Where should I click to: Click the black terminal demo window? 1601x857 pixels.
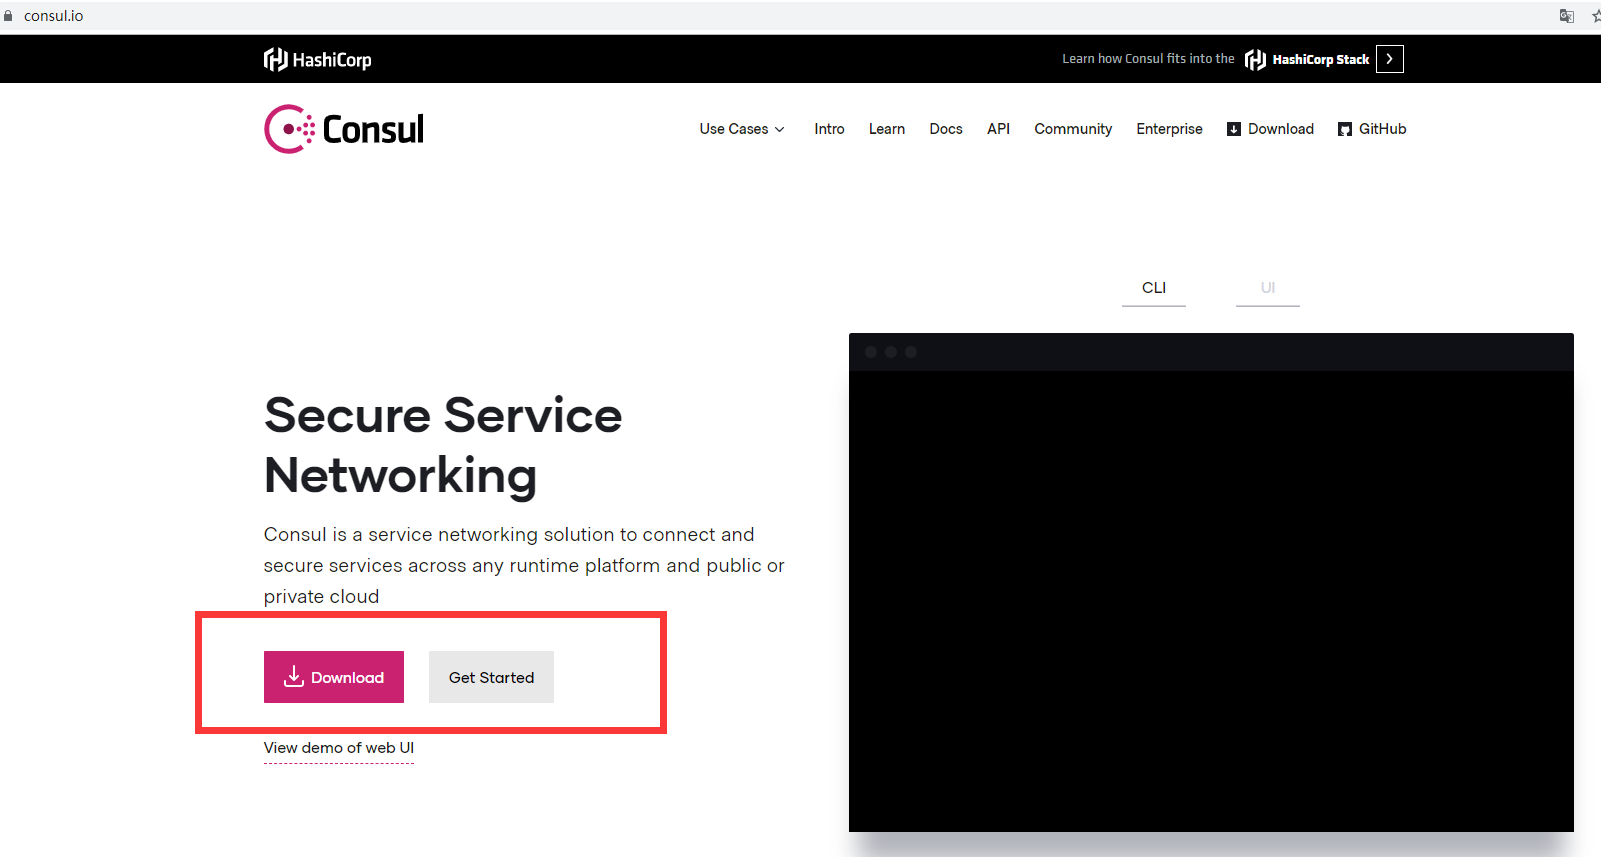point(1211,583)
